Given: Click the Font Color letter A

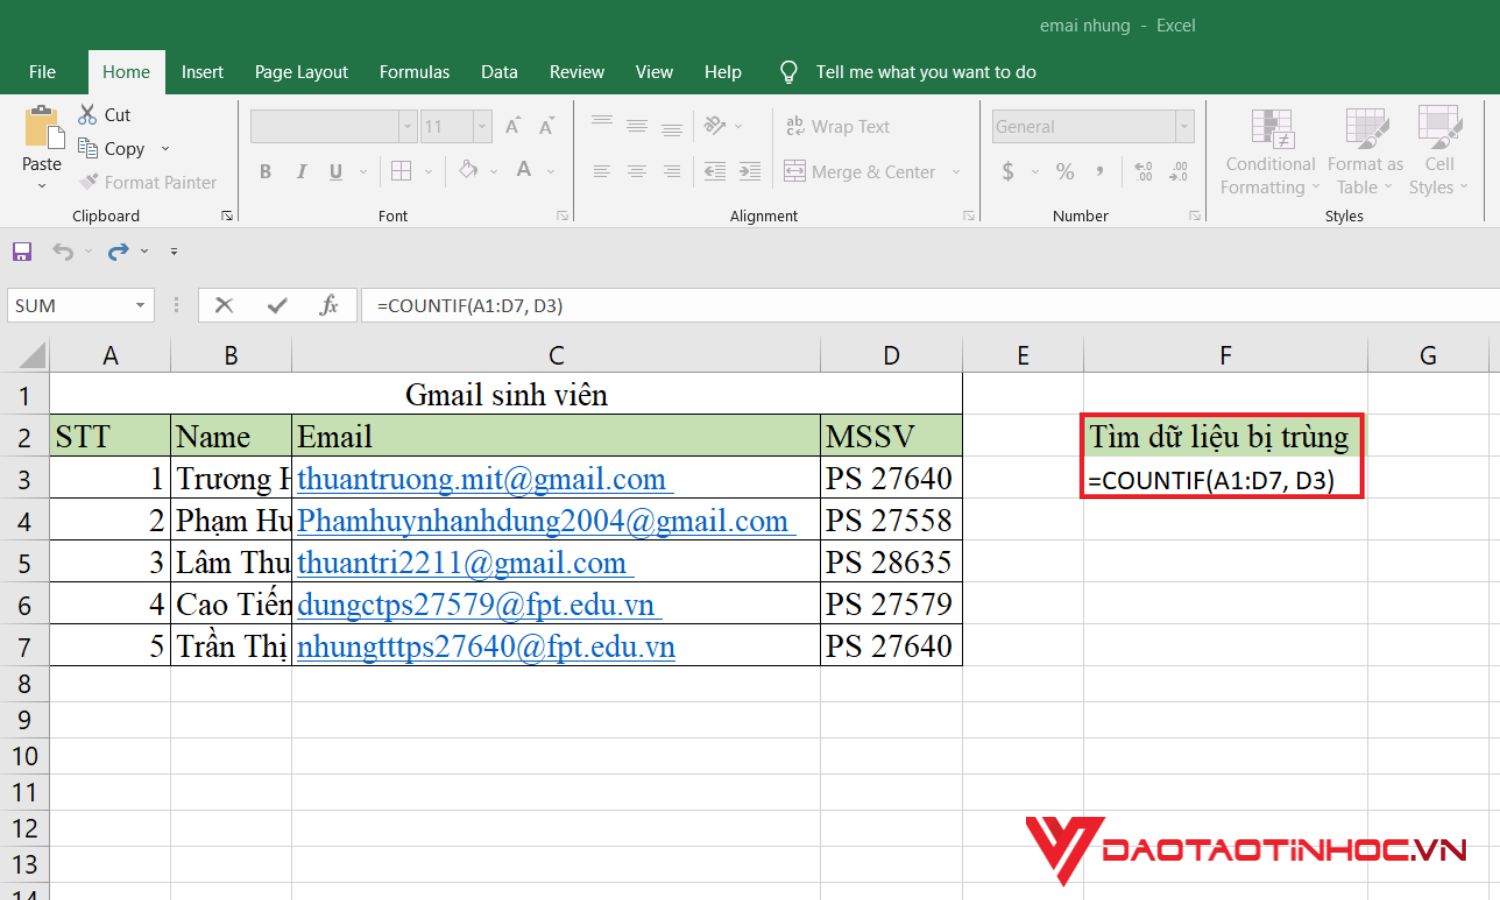Looking at the screenshot, I should (524, 170).
